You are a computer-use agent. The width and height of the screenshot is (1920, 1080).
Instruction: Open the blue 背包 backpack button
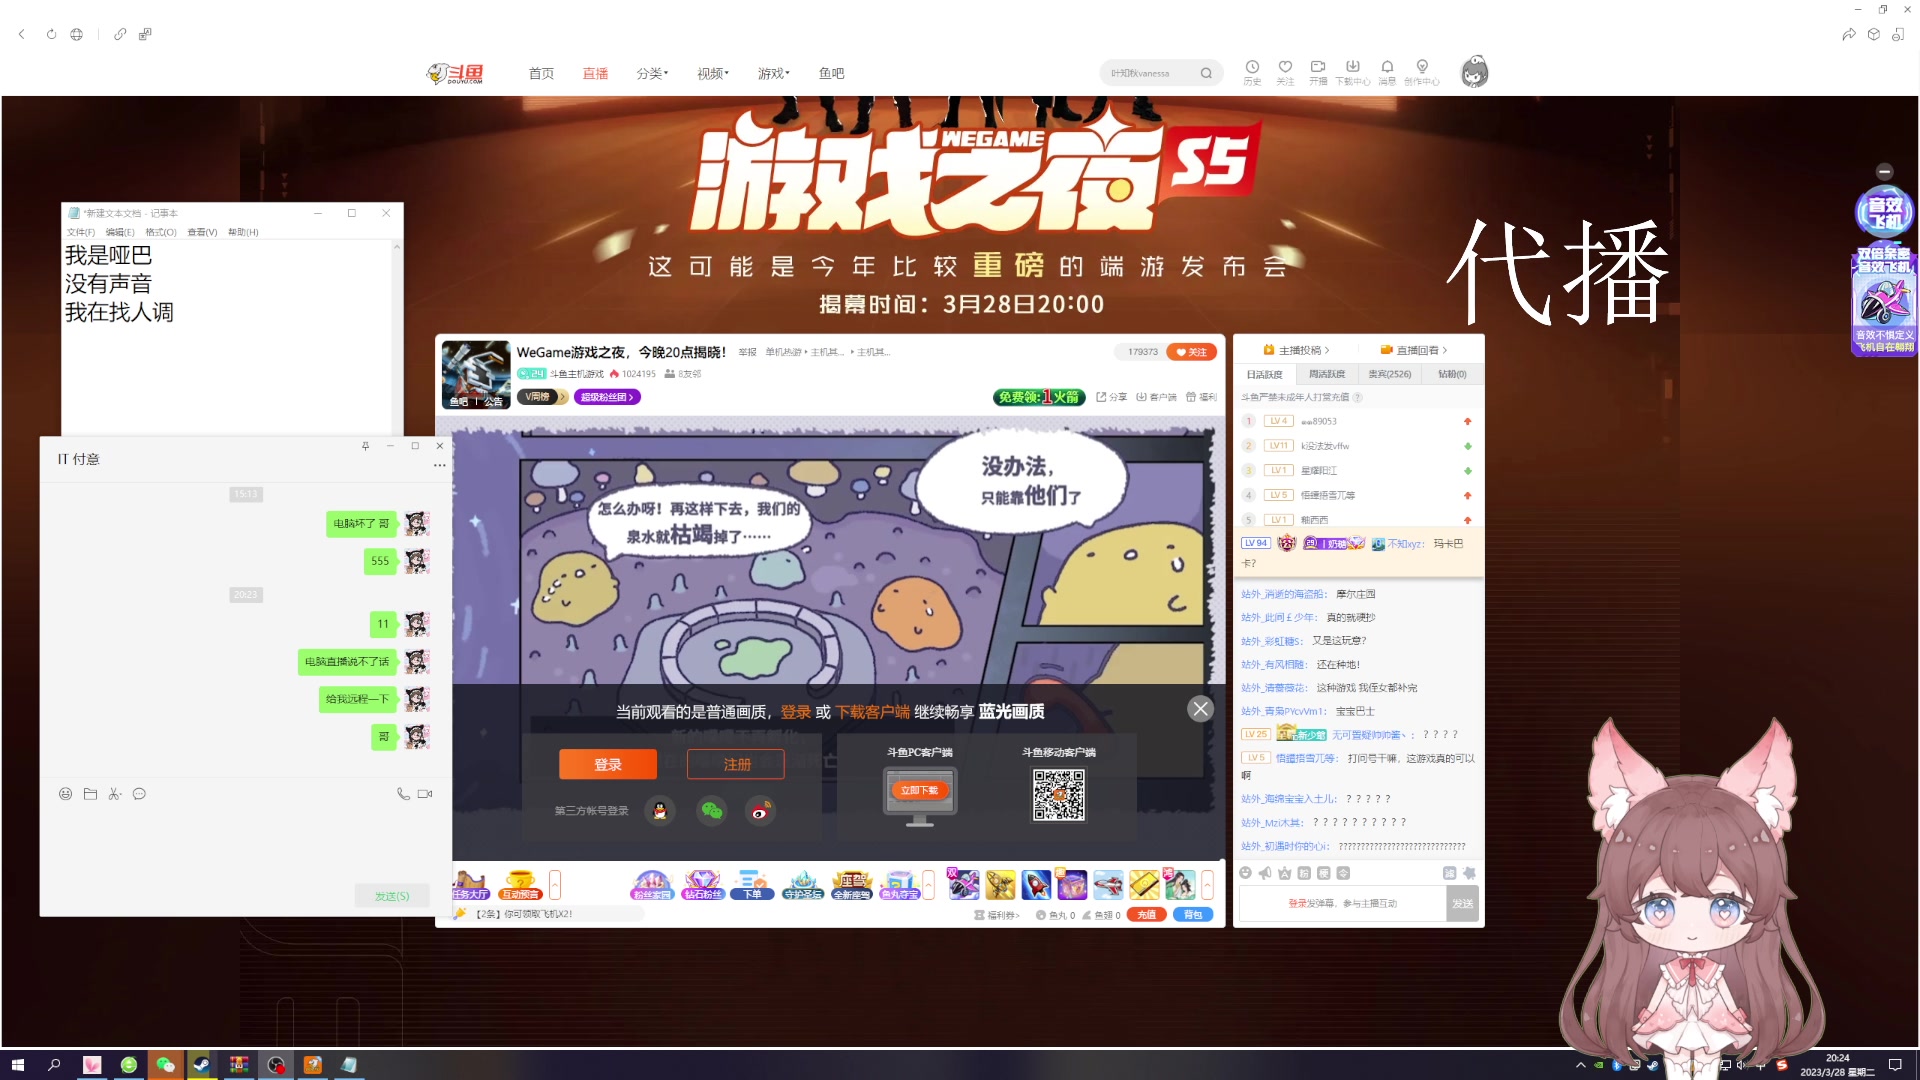1192,915
